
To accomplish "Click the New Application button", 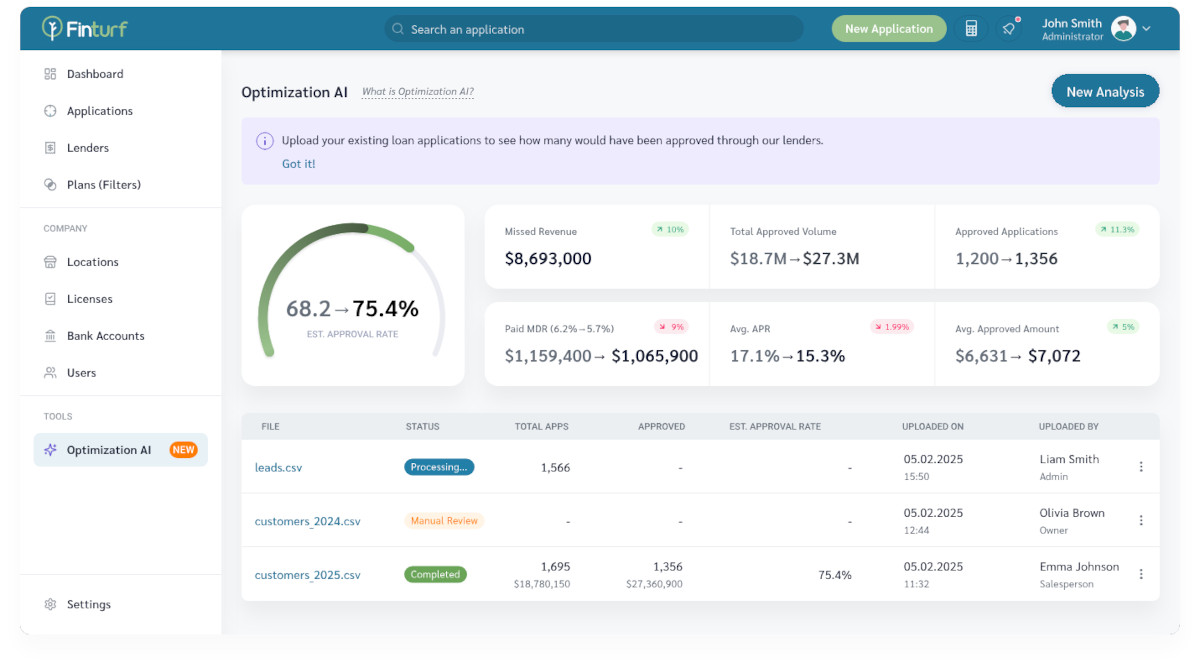I will coord(888,28).
